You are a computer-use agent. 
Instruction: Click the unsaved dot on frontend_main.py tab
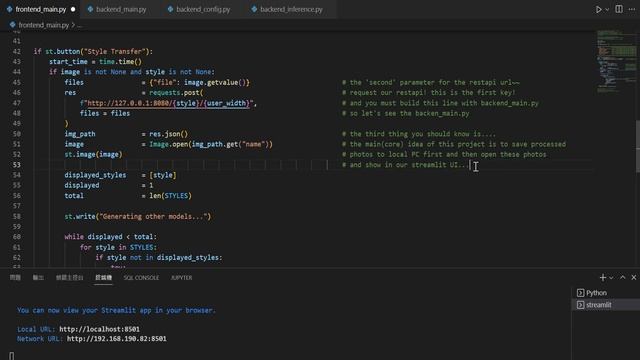(73, 9)
